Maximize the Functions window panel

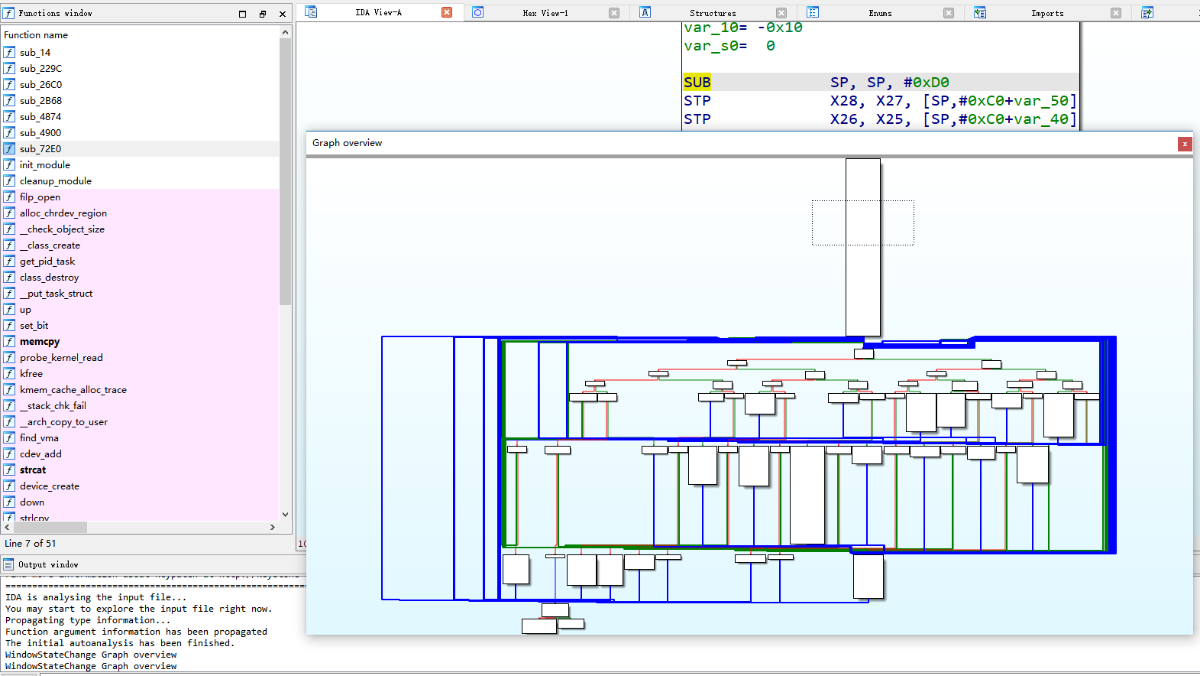(x=243, y=14)
